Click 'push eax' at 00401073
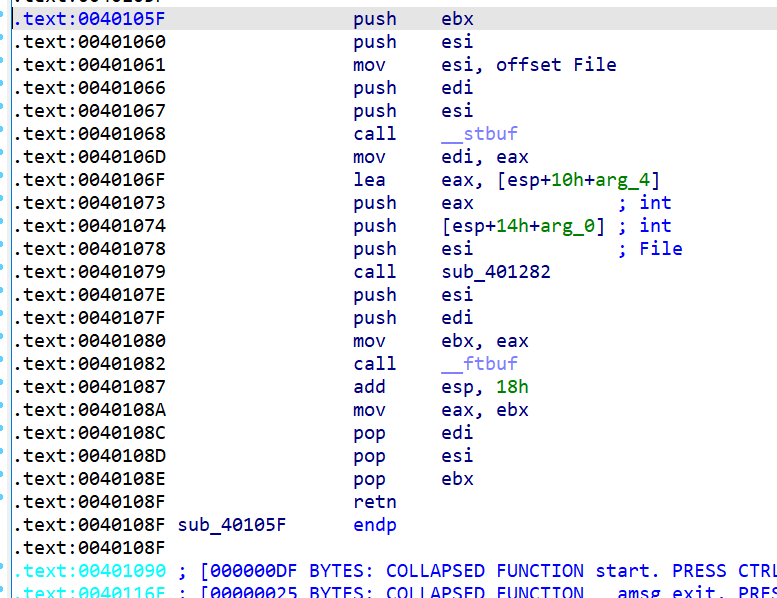This screenshot has width=777, height=598. [413, 203]
